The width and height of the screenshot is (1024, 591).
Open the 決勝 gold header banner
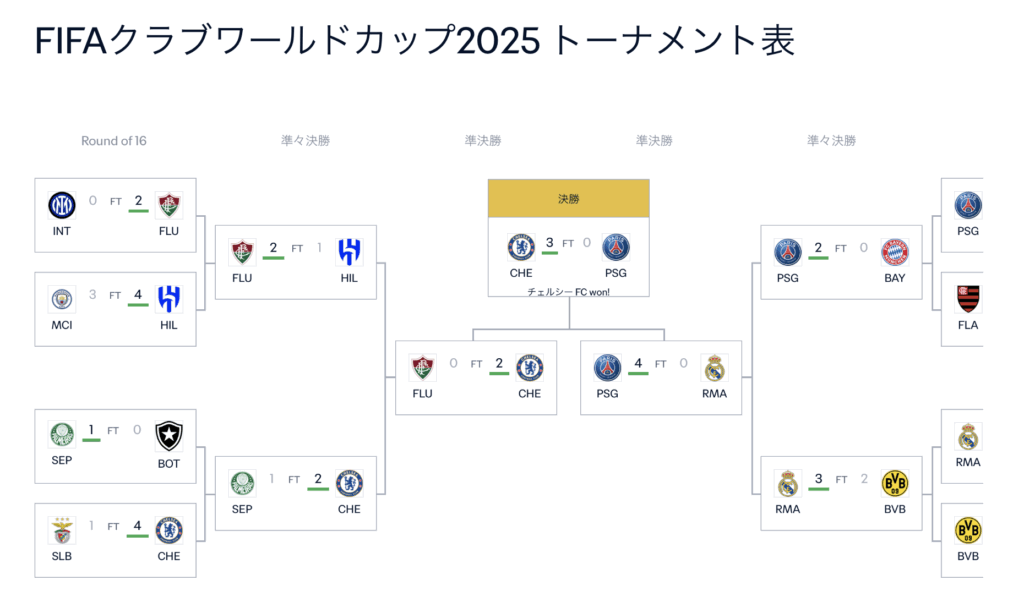coord(569,199)
